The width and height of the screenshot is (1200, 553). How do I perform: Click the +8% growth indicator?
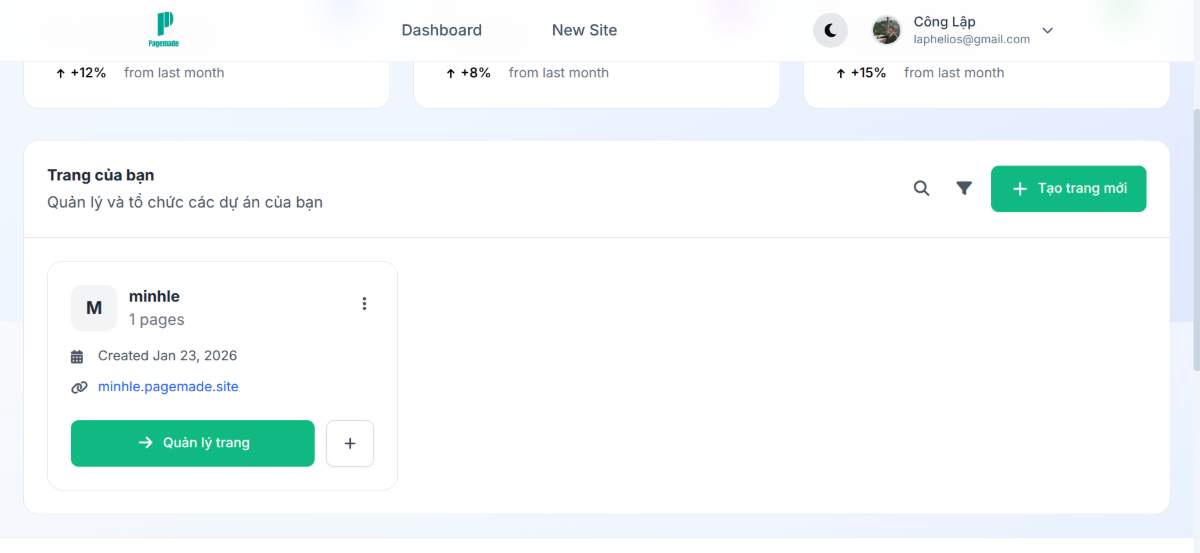coord(468,72)
